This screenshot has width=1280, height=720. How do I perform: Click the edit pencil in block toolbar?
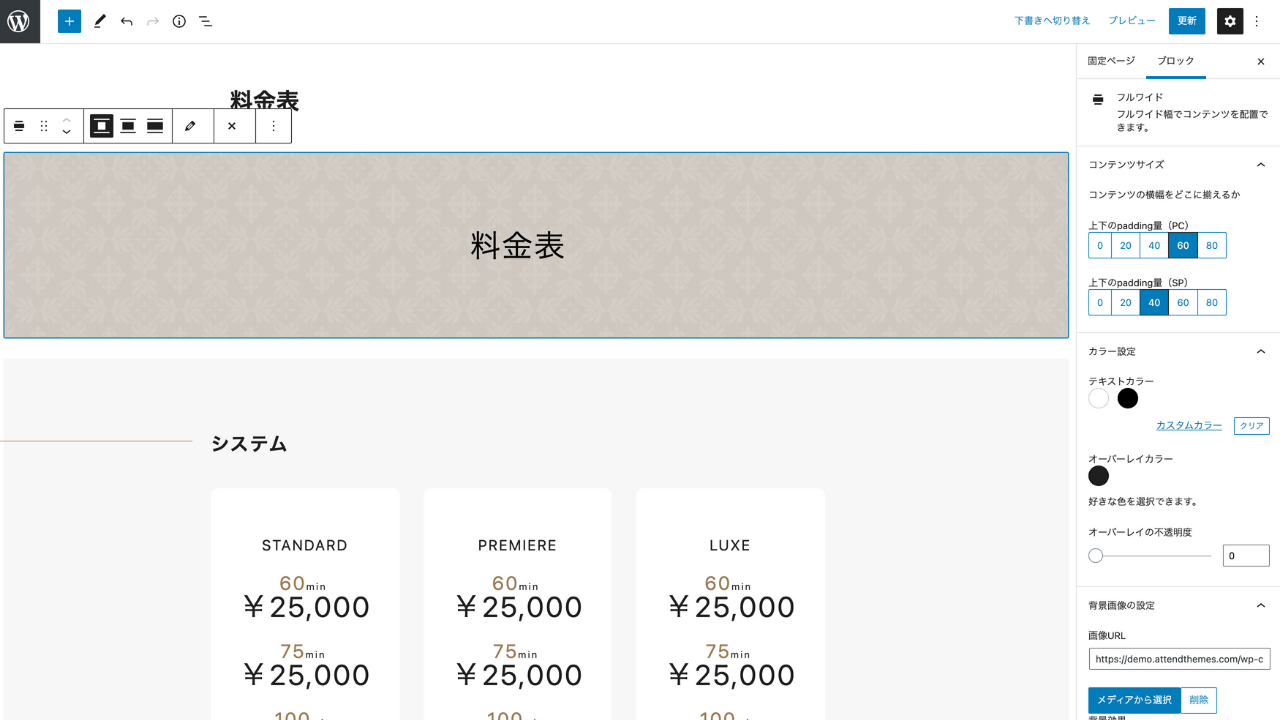[x=190, y=126]
